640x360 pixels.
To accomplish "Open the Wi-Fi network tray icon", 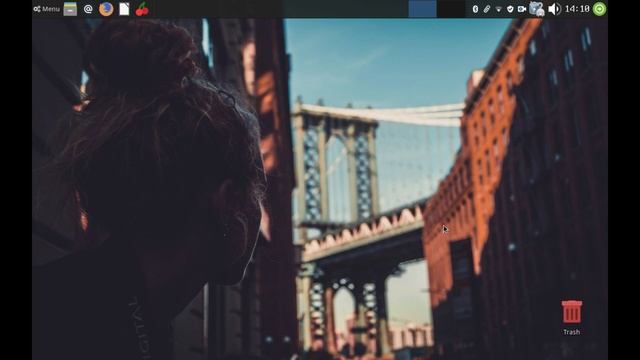I will (x=498, y=9).
